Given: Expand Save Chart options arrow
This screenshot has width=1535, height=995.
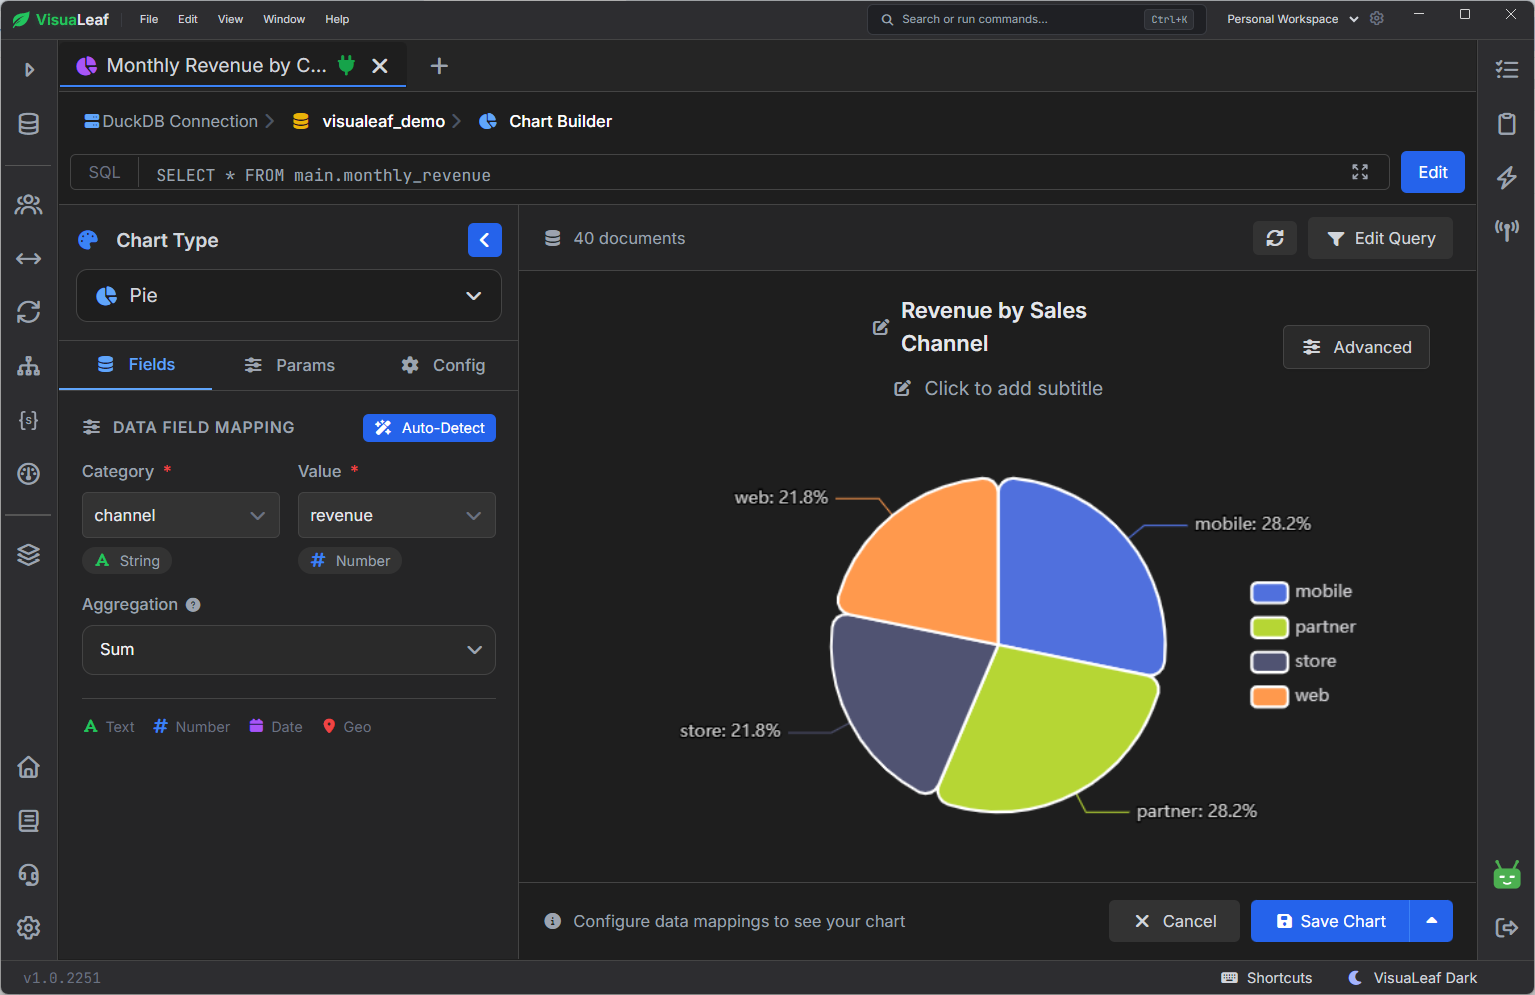Looking at the screenshot, I should click(1431, 921).
